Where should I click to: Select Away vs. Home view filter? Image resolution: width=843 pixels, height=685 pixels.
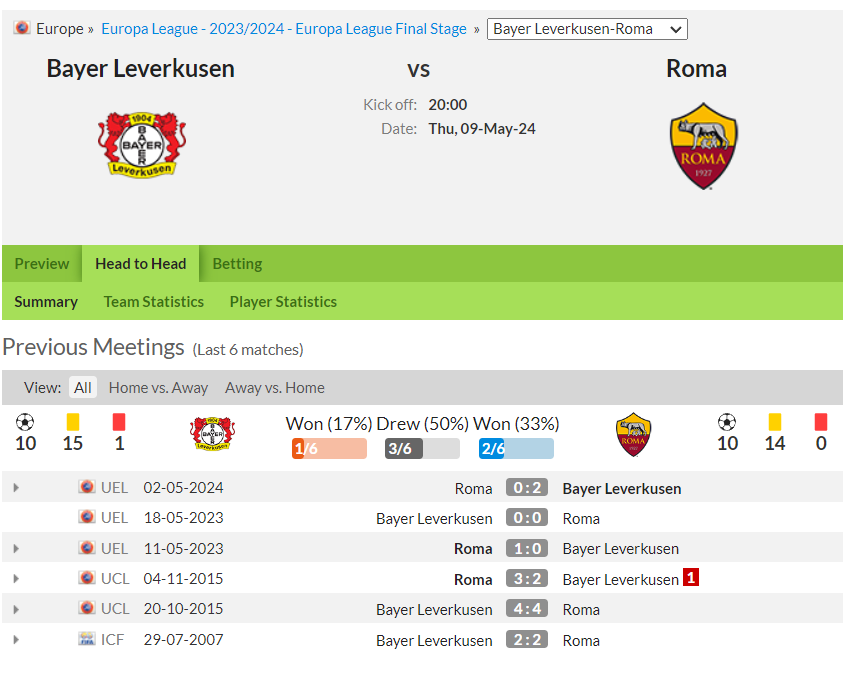pos(274,388)
